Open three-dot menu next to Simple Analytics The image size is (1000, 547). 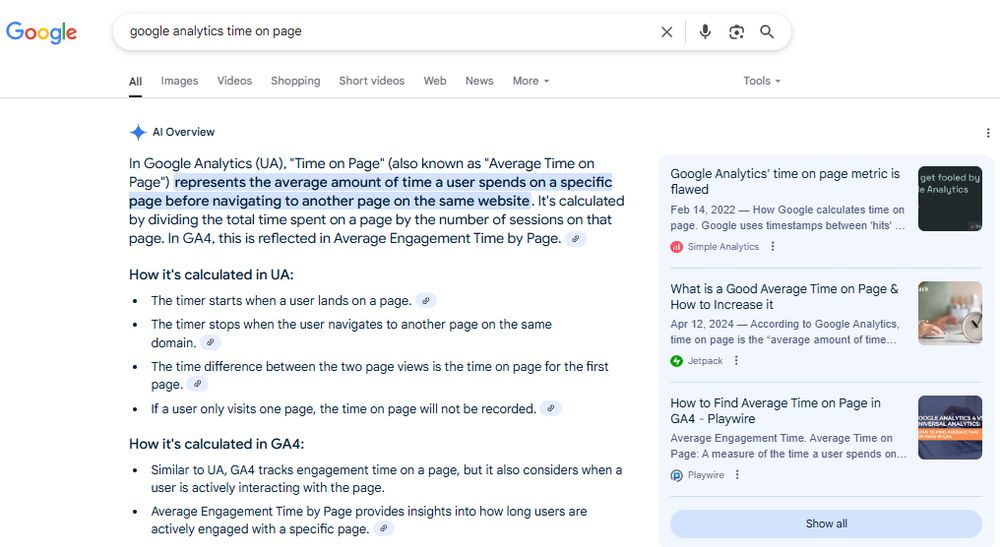point(772,246)
